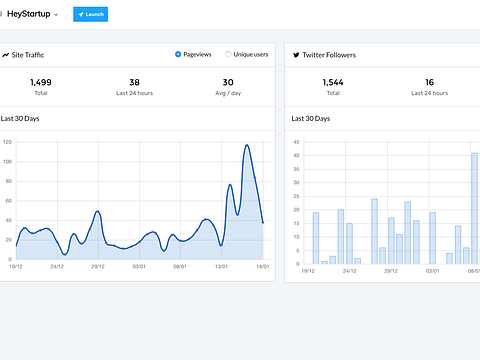Click the Site Traffic trend line icon

tap(5, 55)
